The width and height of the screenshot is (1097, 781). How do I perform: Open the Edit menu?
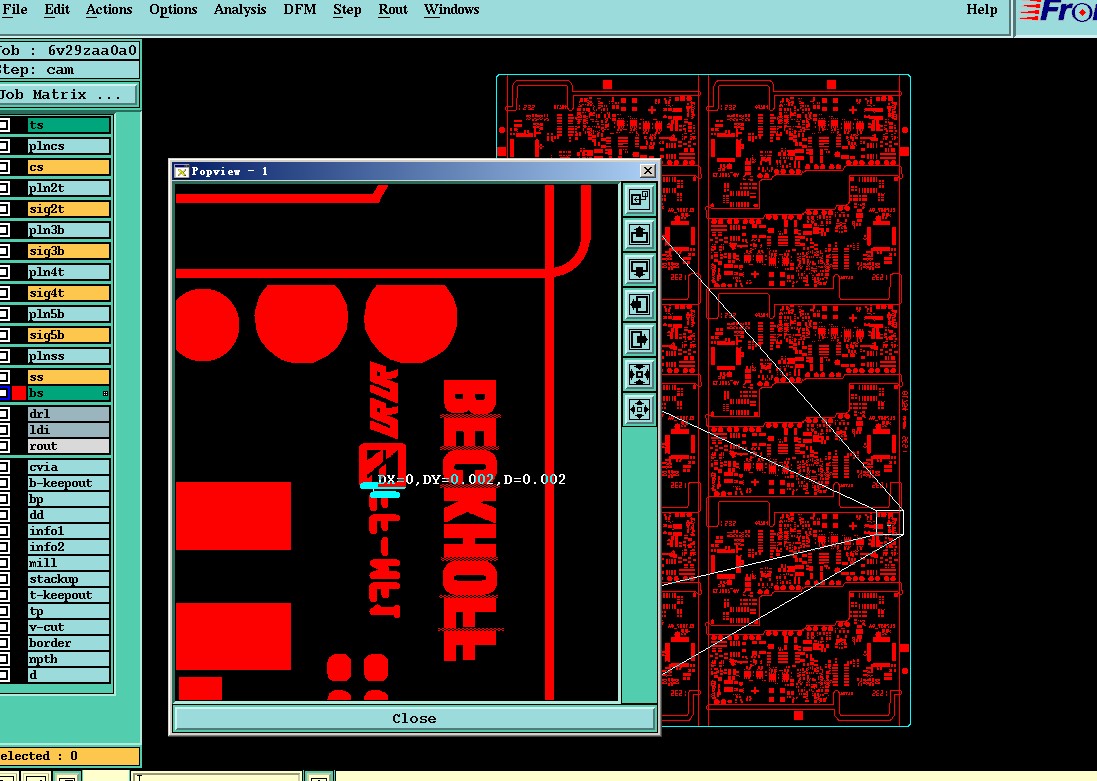click(x=57, y=10)
